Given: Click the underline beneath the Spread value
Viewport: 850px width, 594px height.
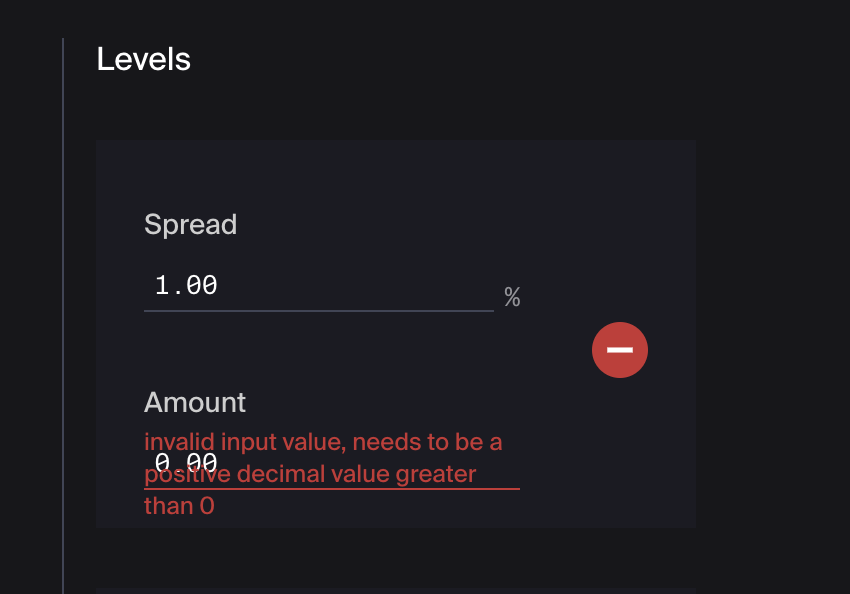Looking at the screenshot, I should pos(318,312).
